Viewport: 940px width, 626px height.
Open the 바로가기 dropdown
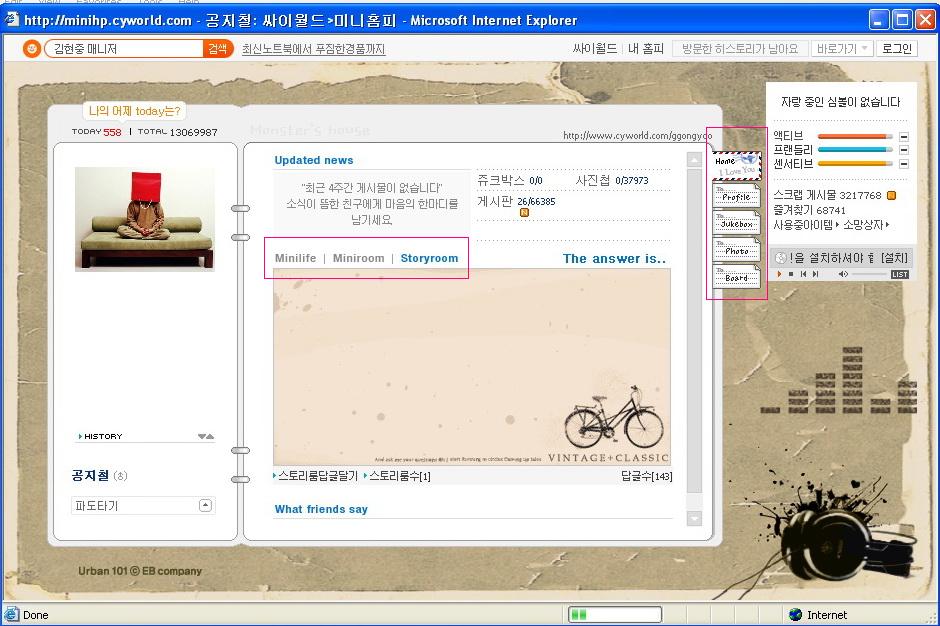[842, 49]
